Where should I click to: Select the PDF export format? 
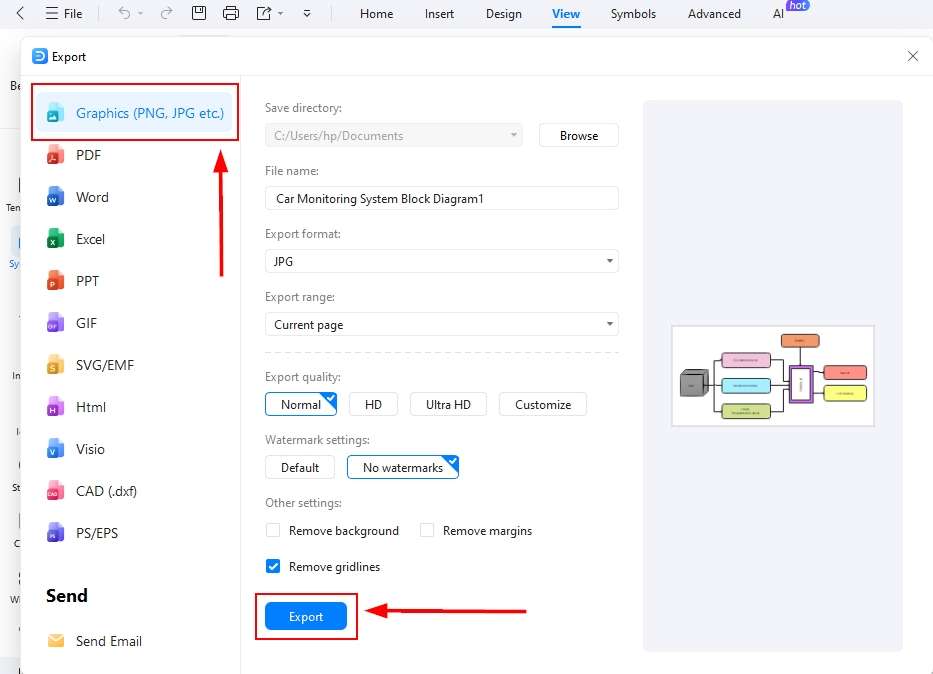tap(90, 155)
